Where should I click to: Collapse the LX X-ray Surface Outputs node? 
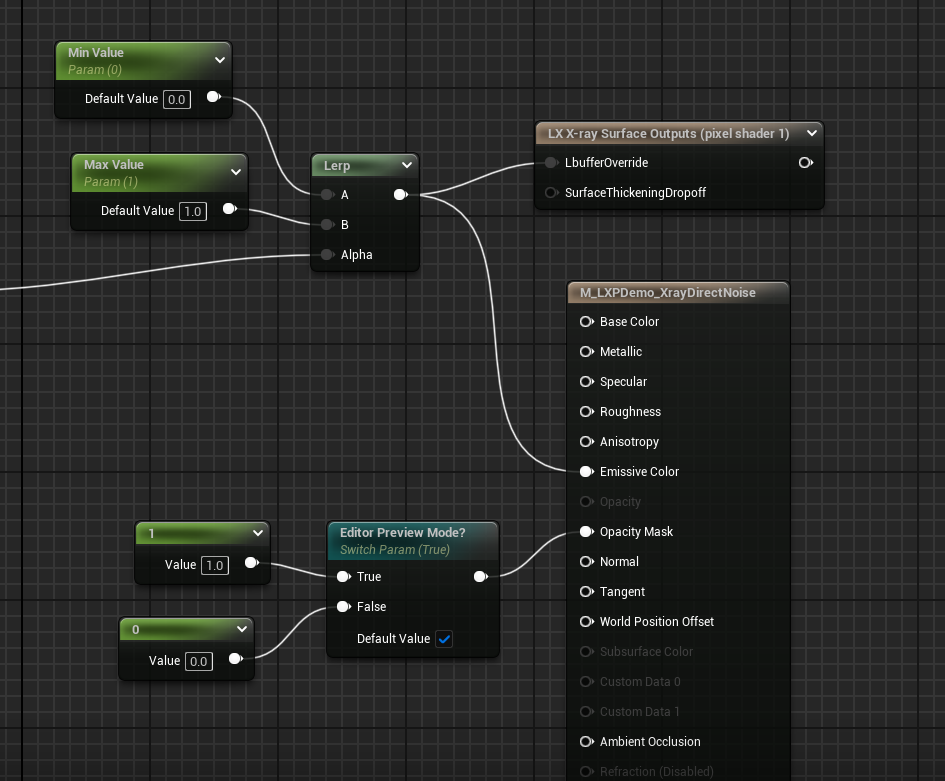pyautogui.click(x=811, y=133)
